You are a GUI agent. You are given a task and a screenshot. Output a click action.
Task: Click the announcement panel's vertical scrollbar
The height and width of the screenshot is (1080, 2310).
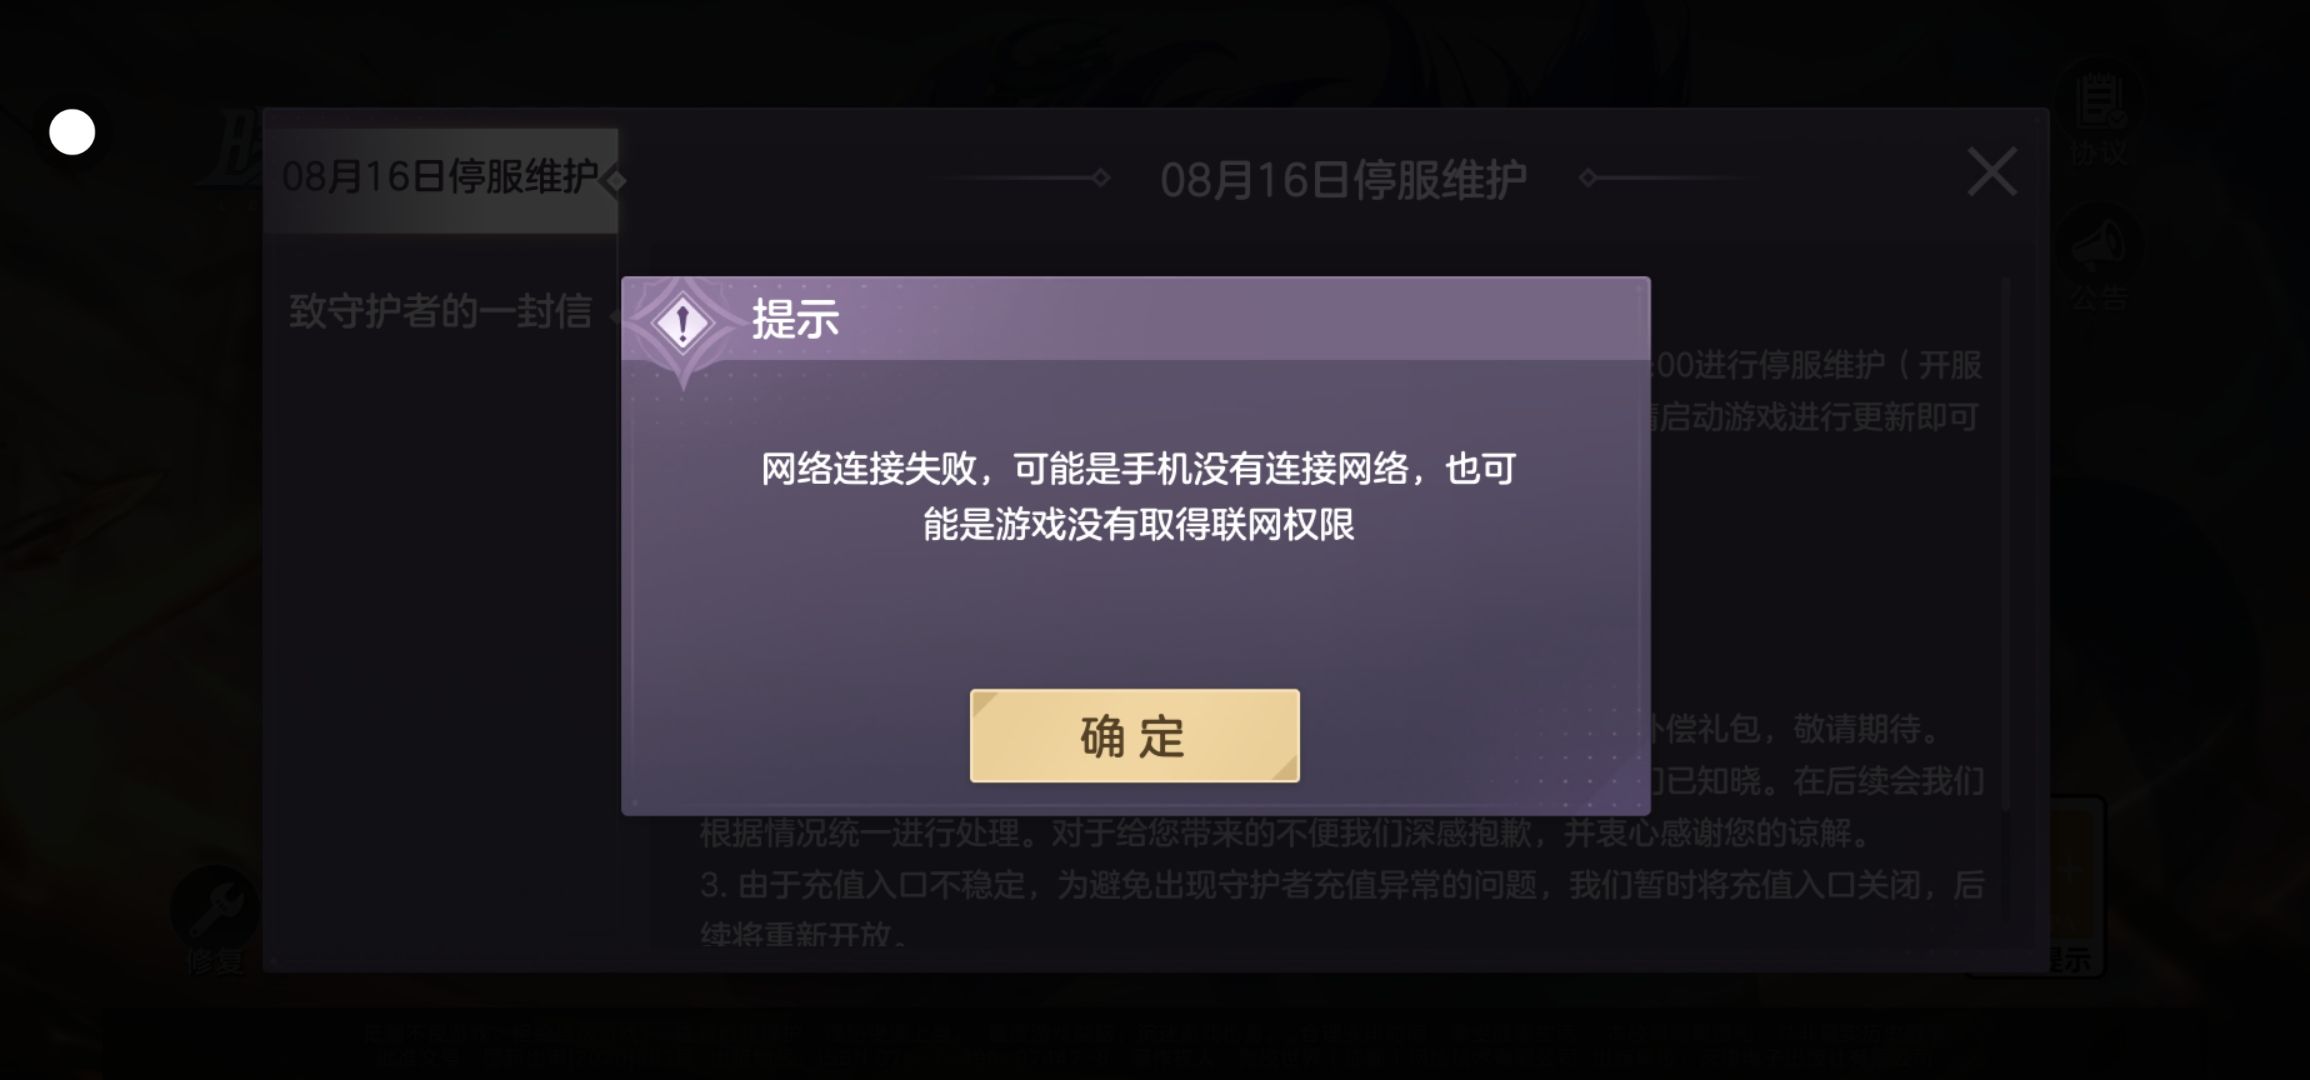(2005, 545)
